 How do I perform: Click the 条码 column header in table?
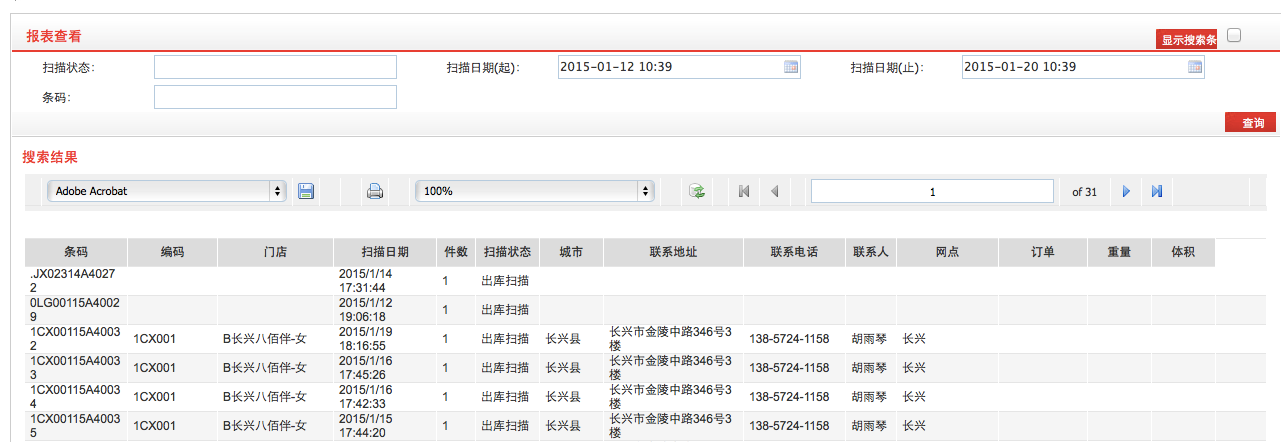76,253
